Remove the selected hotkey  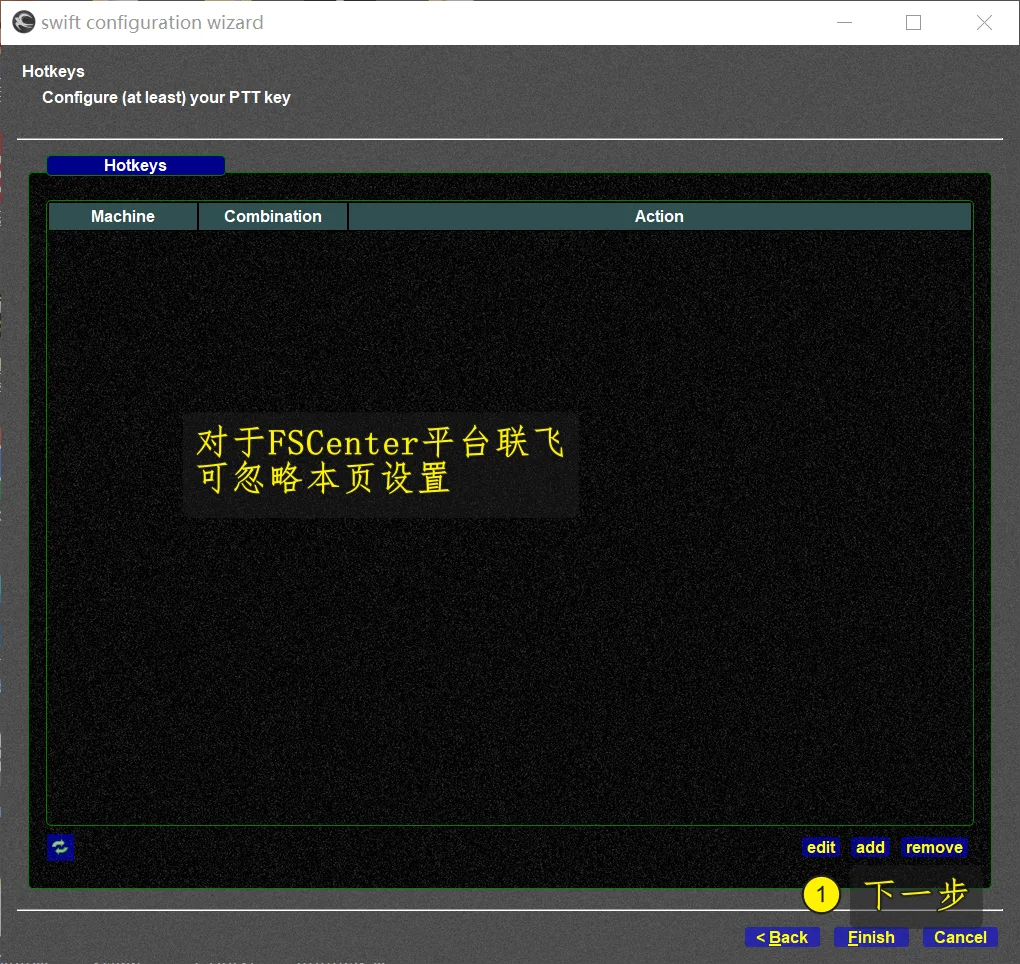pyautogui.click(x=934, y=847)
